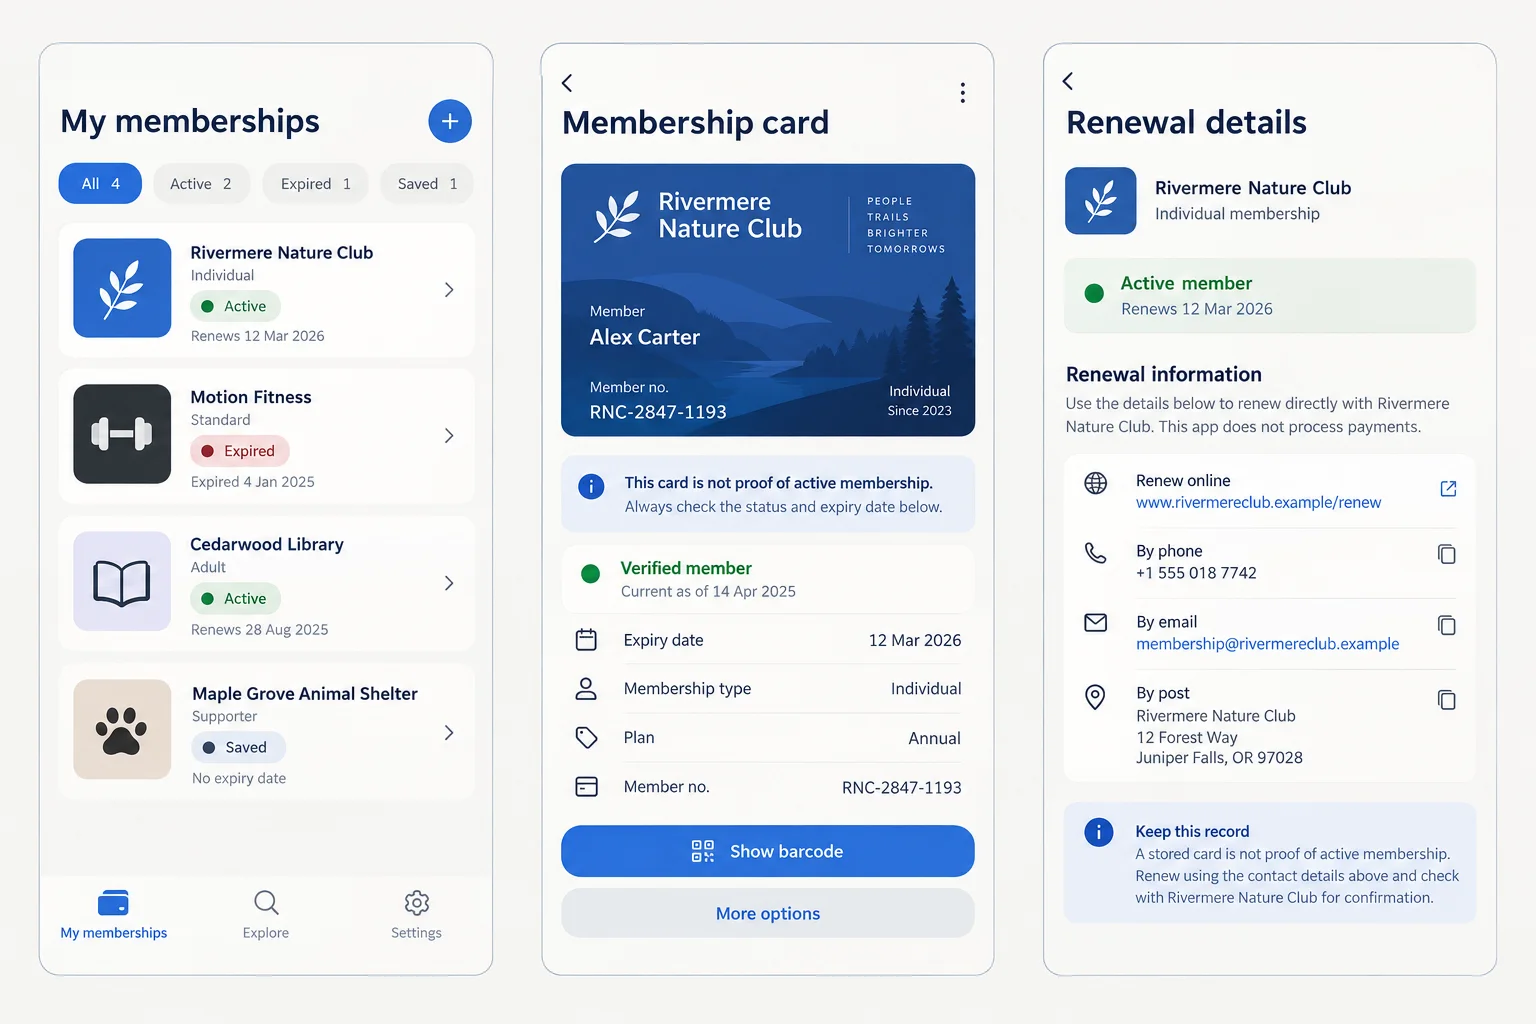Tap the Active badge on Cedarwood Library

[235, 598]
